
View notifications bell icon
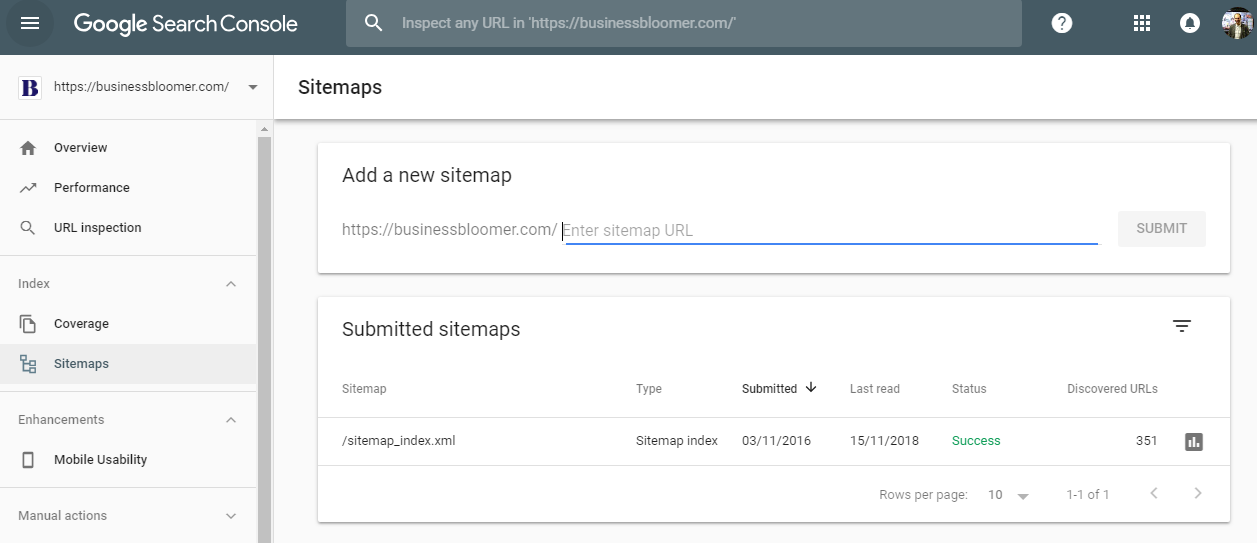[x=1190, y=23]
